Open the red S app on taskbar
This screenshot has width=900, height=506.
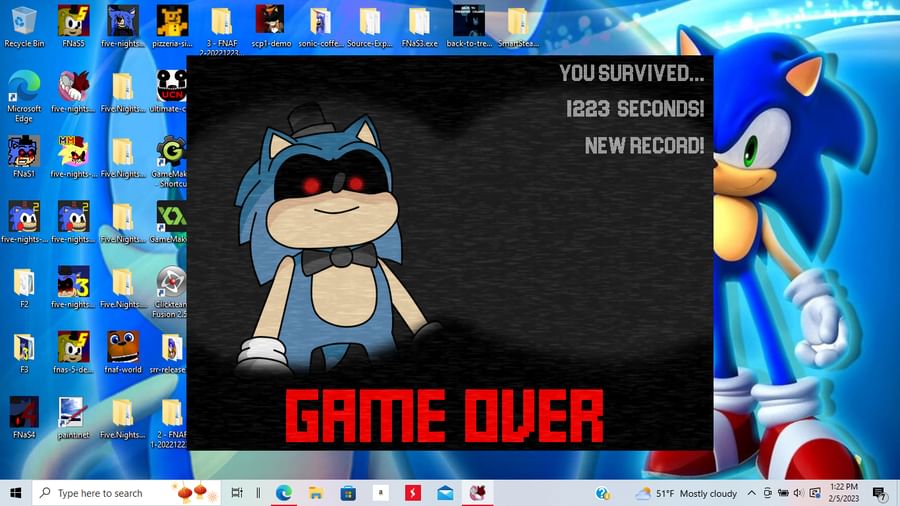[x=413, y=493]
